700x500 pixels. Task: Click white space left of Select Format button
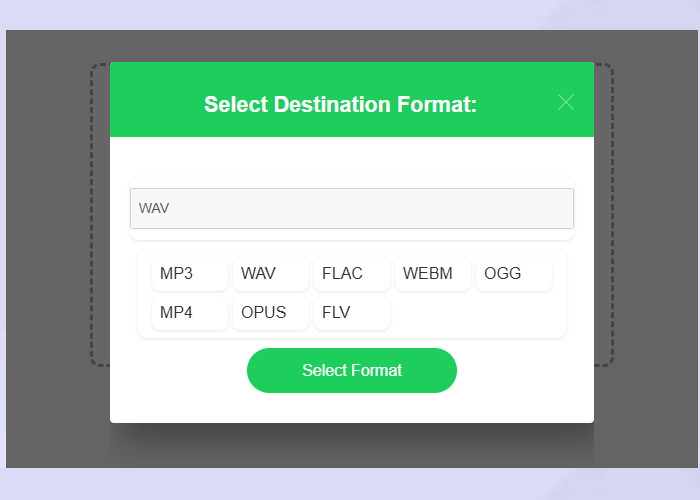(x=179, y=371)
